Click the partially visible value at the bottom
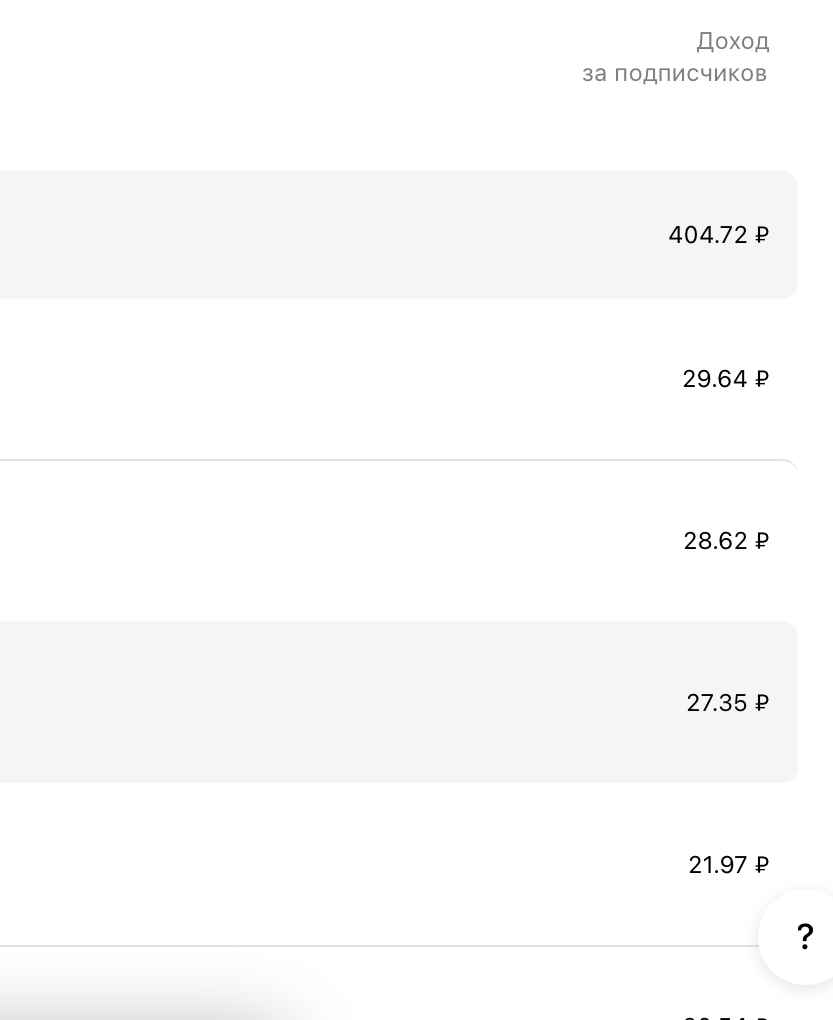The image size is (833, 1020). 726,1017
